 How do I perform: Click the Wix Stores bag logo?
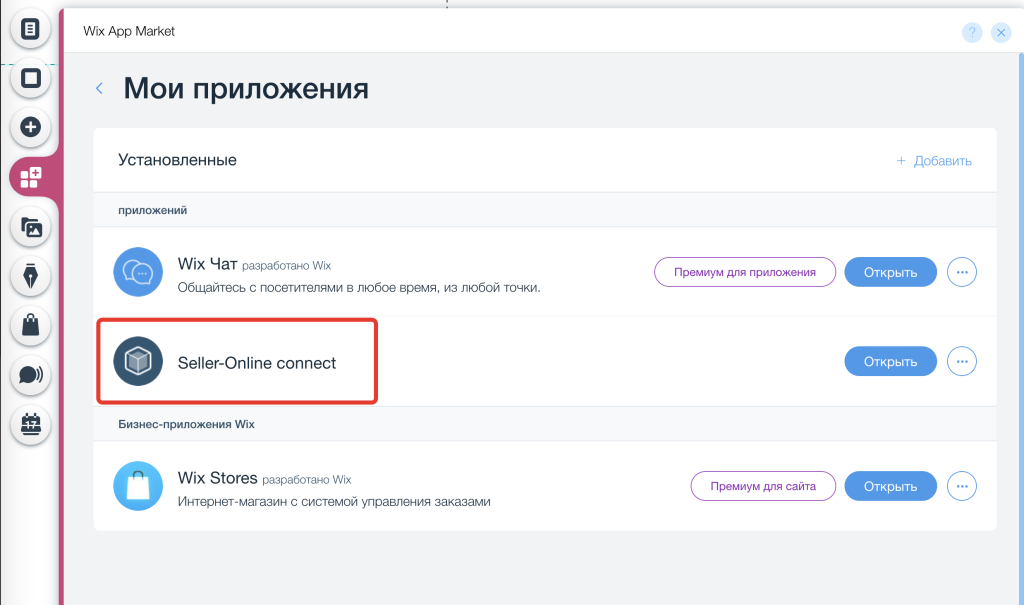tap(138, 486)
